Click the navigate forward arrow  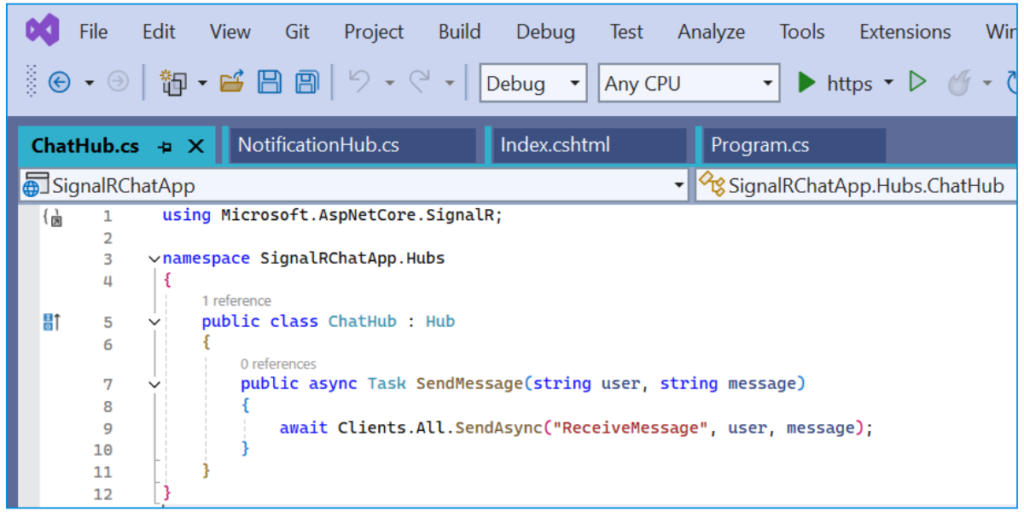pyautogui.click(x=118, y=83)
